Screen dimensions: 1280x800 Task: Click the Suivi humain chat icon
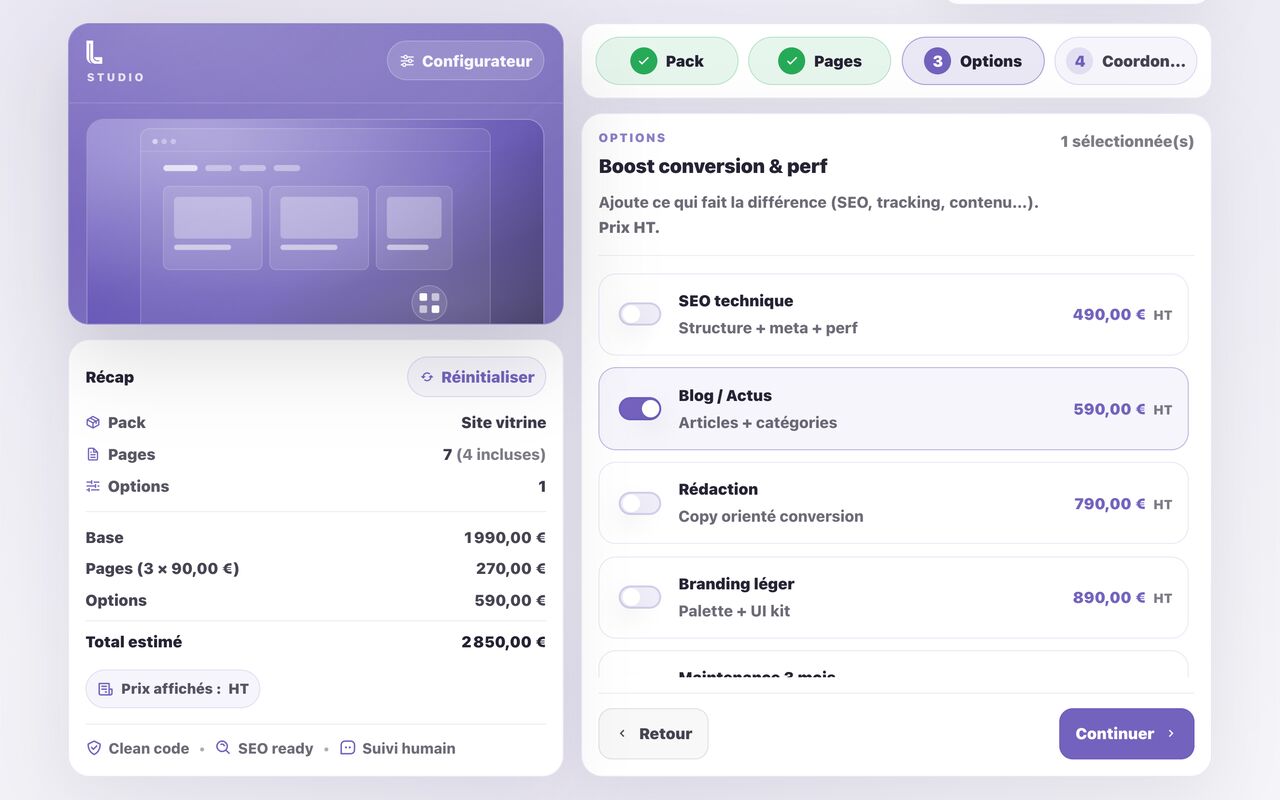[x=347, y=748]
